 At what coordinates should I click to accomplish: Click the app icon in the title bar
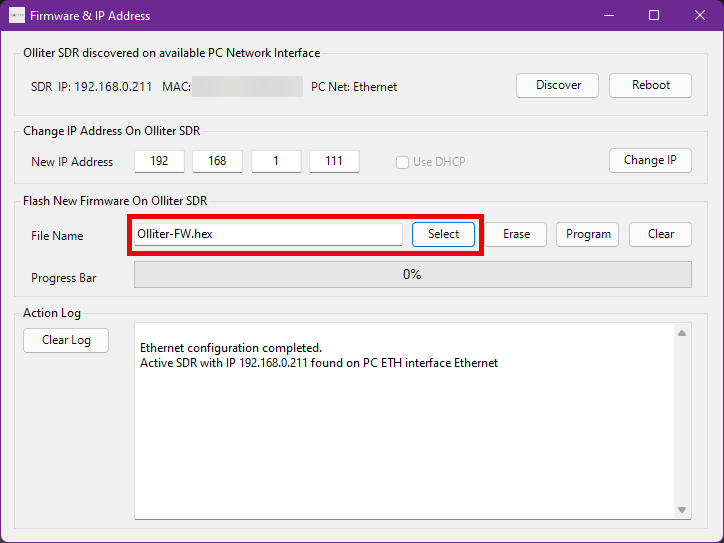[16, 16]
